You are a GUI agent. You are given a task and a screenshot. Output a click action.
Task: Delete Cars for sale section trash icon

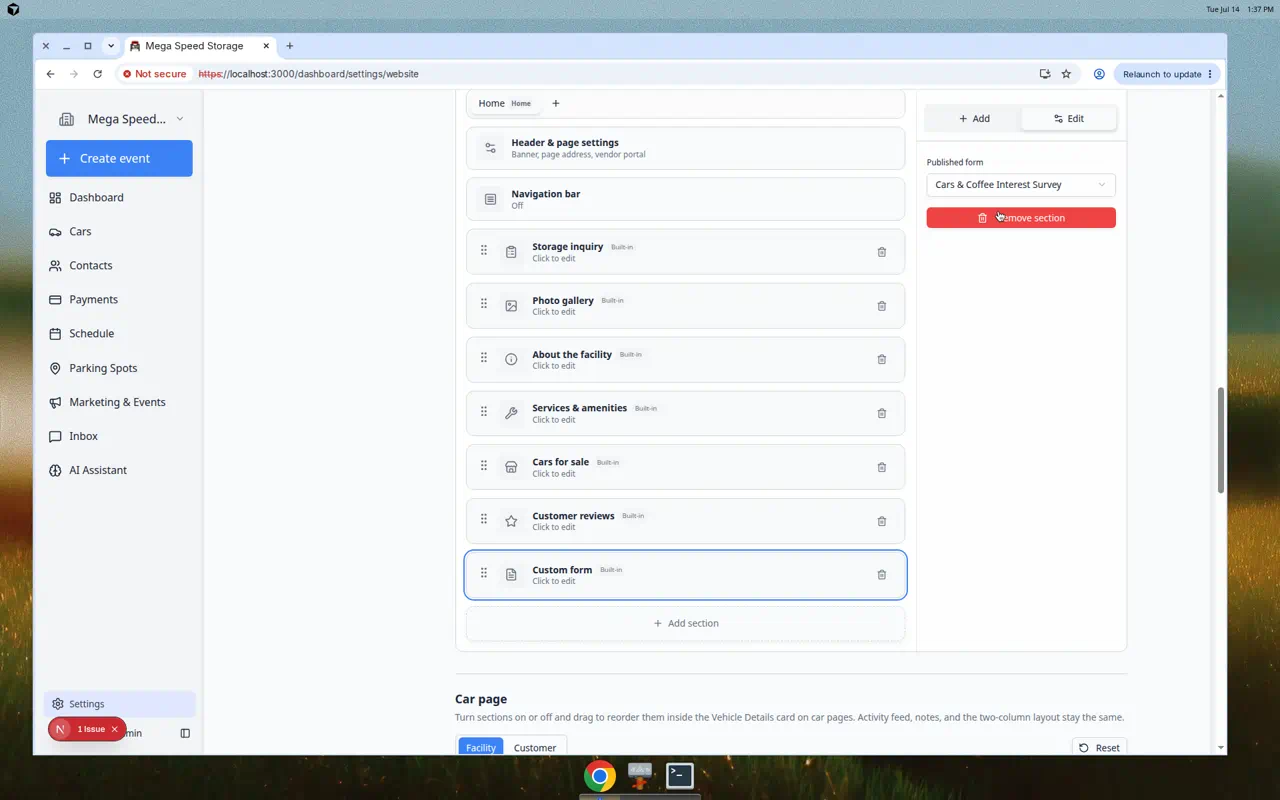[x=881, y=467]
